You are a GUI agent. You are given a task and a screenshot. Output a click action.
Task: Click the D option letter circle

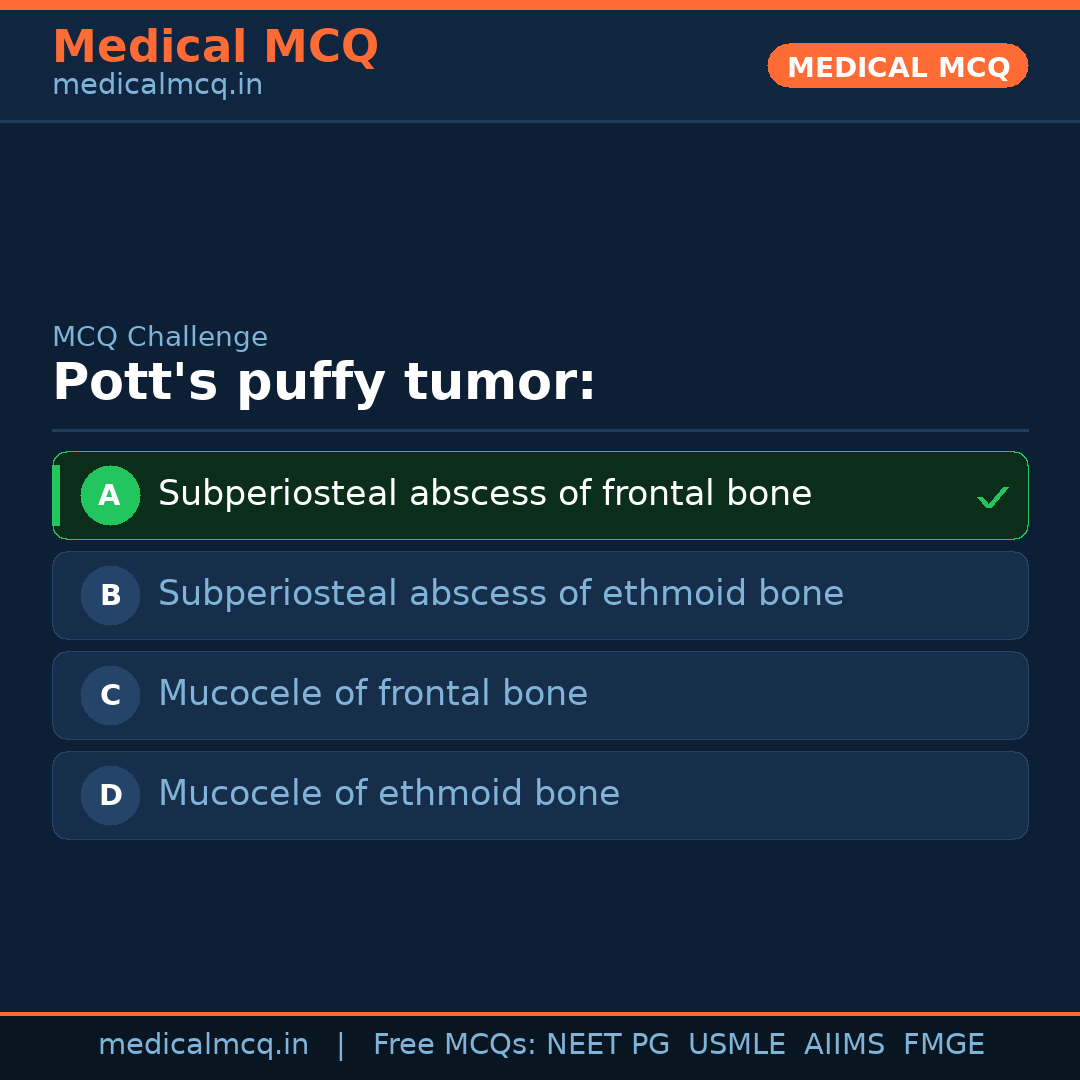110,795
